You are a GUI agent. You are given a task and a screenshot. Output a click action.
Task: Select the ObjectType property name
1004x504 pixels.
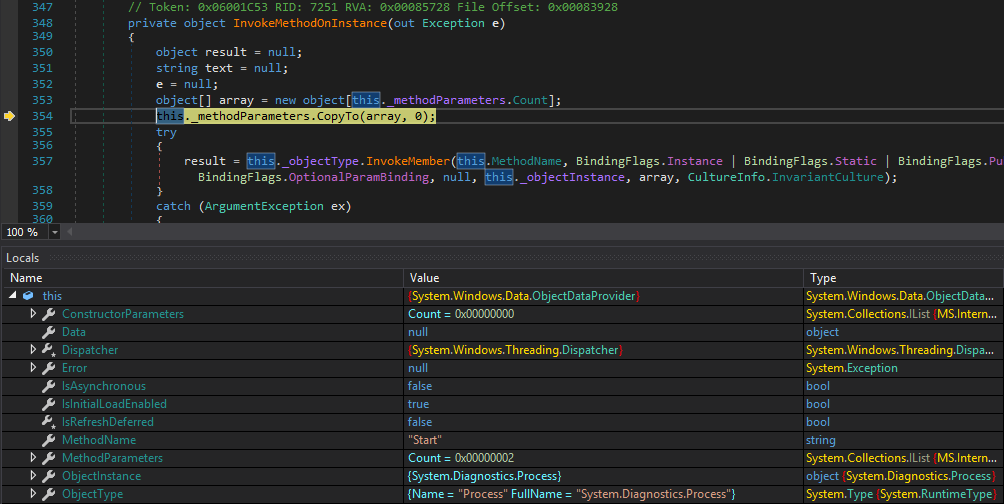click(92, 494)
